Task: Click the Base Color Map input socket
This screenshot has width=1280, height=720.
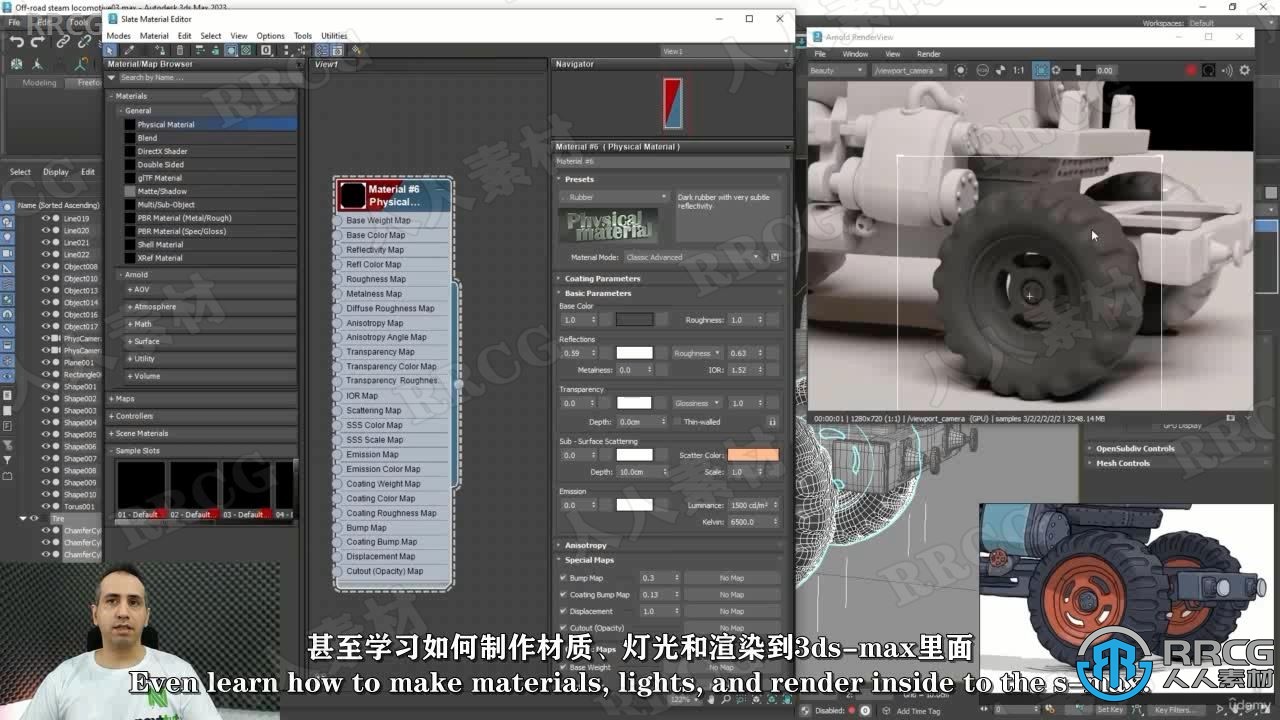Action: tap(338, 235)
